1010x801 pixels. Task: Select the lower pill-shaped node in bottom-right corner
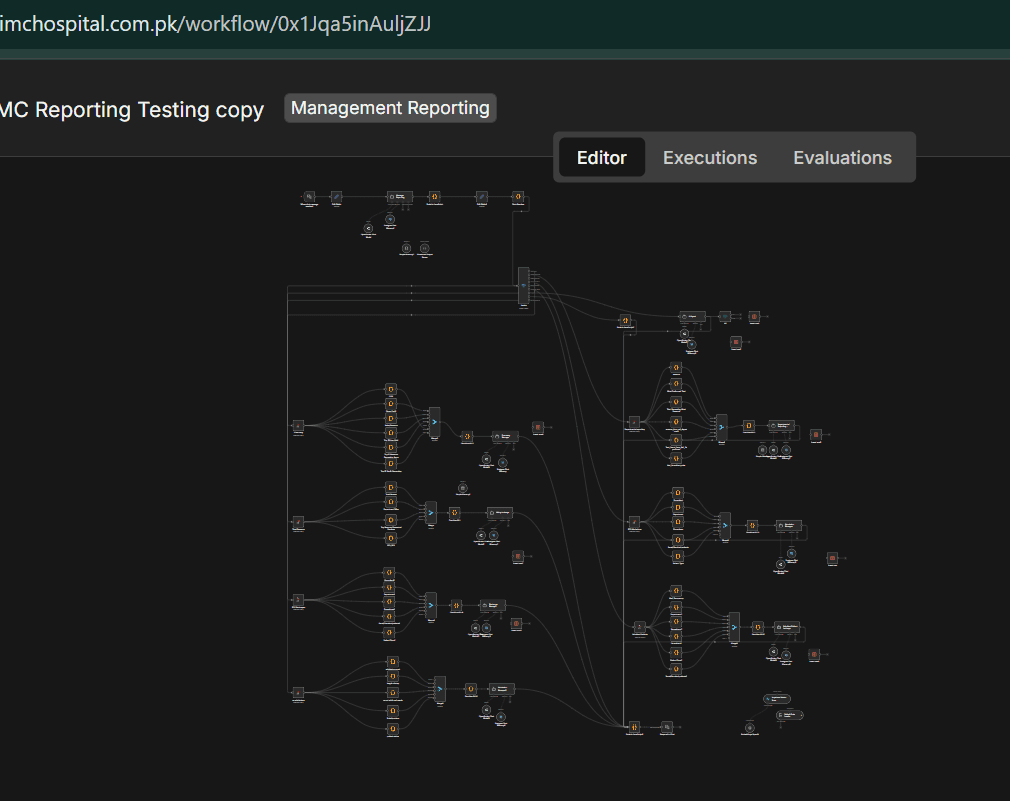coord(790,715)
